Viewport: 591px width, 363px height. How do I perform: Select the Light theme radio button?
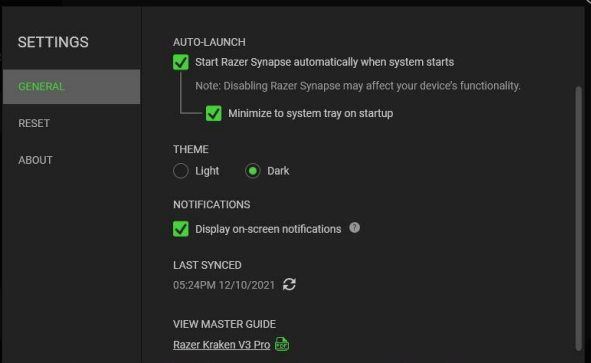pyautogui.click(x=181, y=171)
